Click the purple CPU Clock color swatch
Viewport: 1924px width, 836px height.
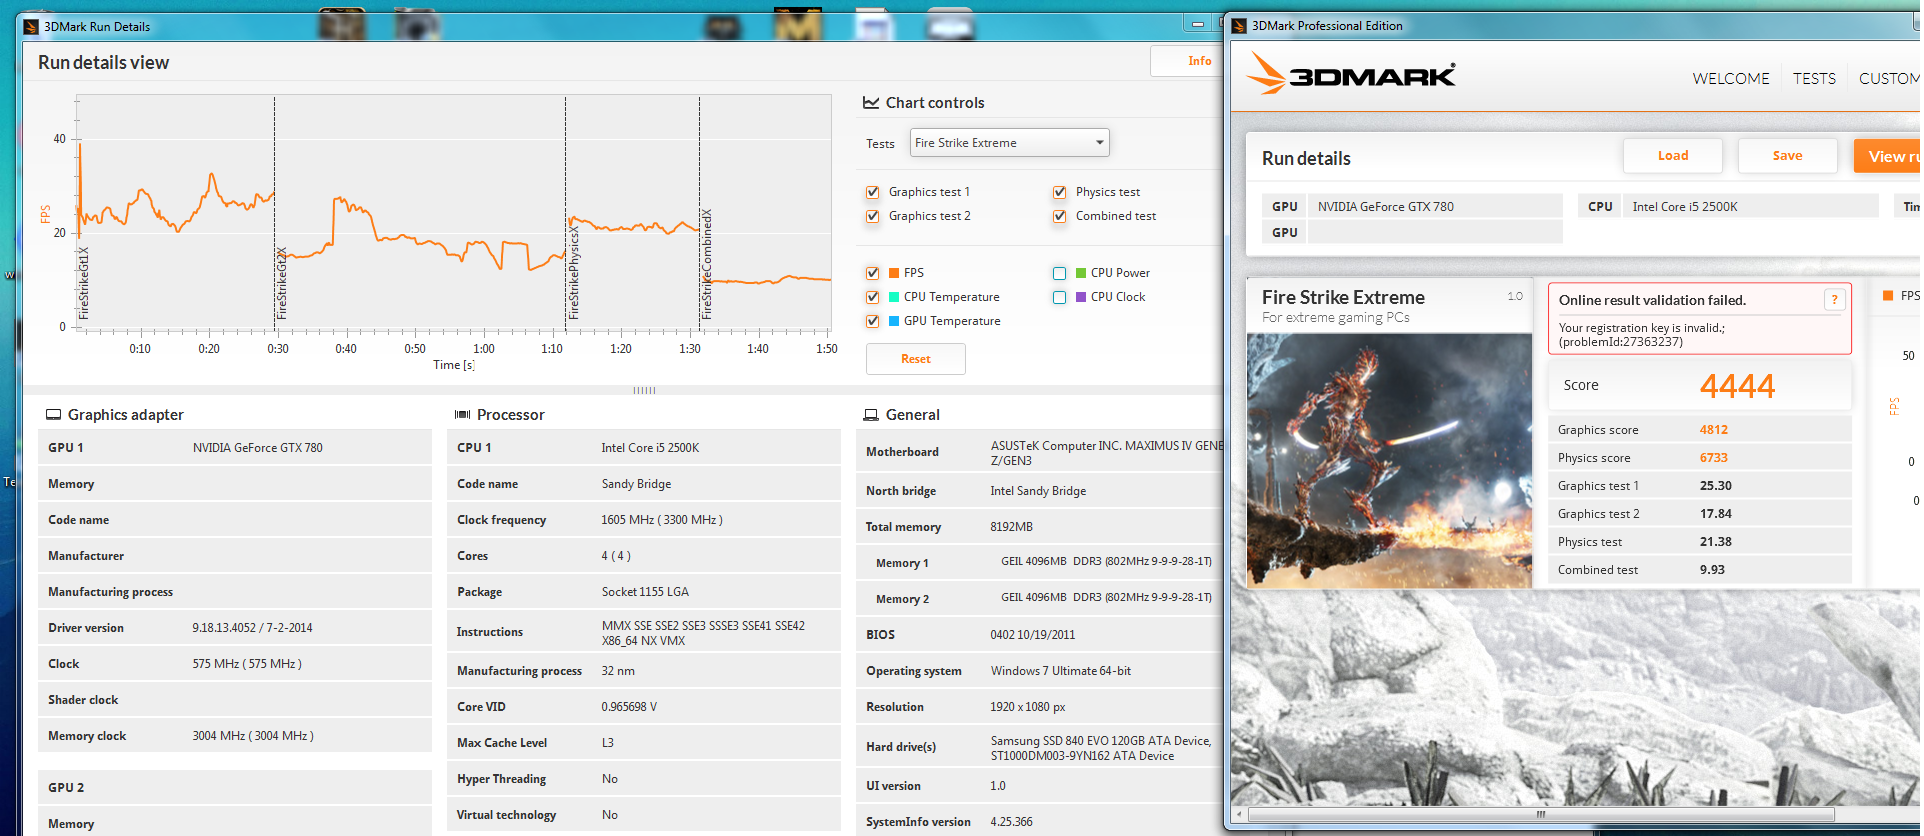tap(1081, 297)
